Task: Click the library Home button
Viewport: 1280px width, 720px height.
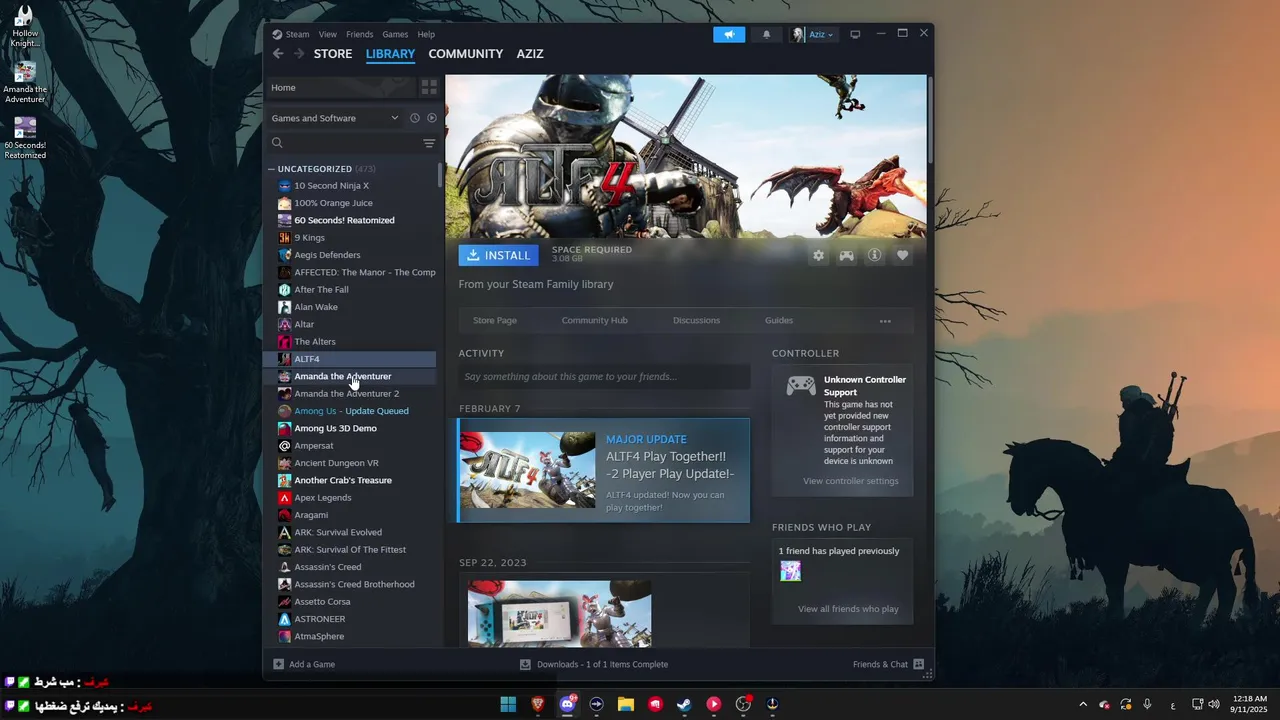Action: click(x=340, y=87)
